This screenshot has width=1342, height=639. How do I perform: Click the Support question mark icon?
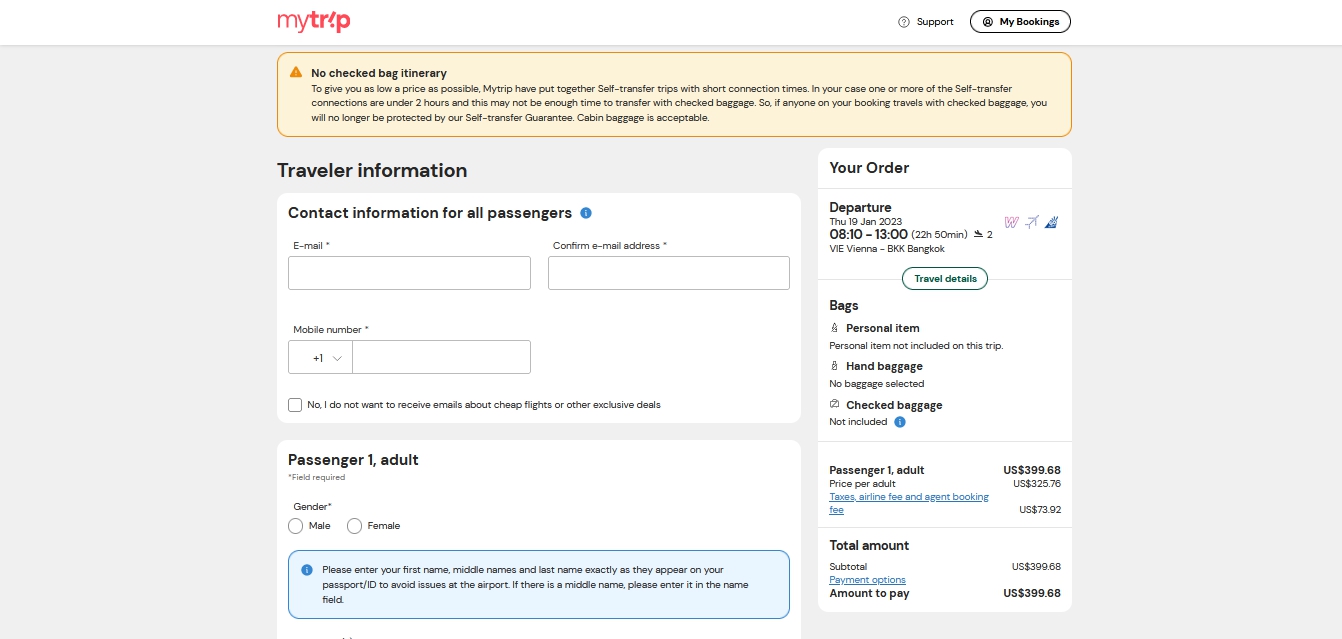[x=904, y=22]
